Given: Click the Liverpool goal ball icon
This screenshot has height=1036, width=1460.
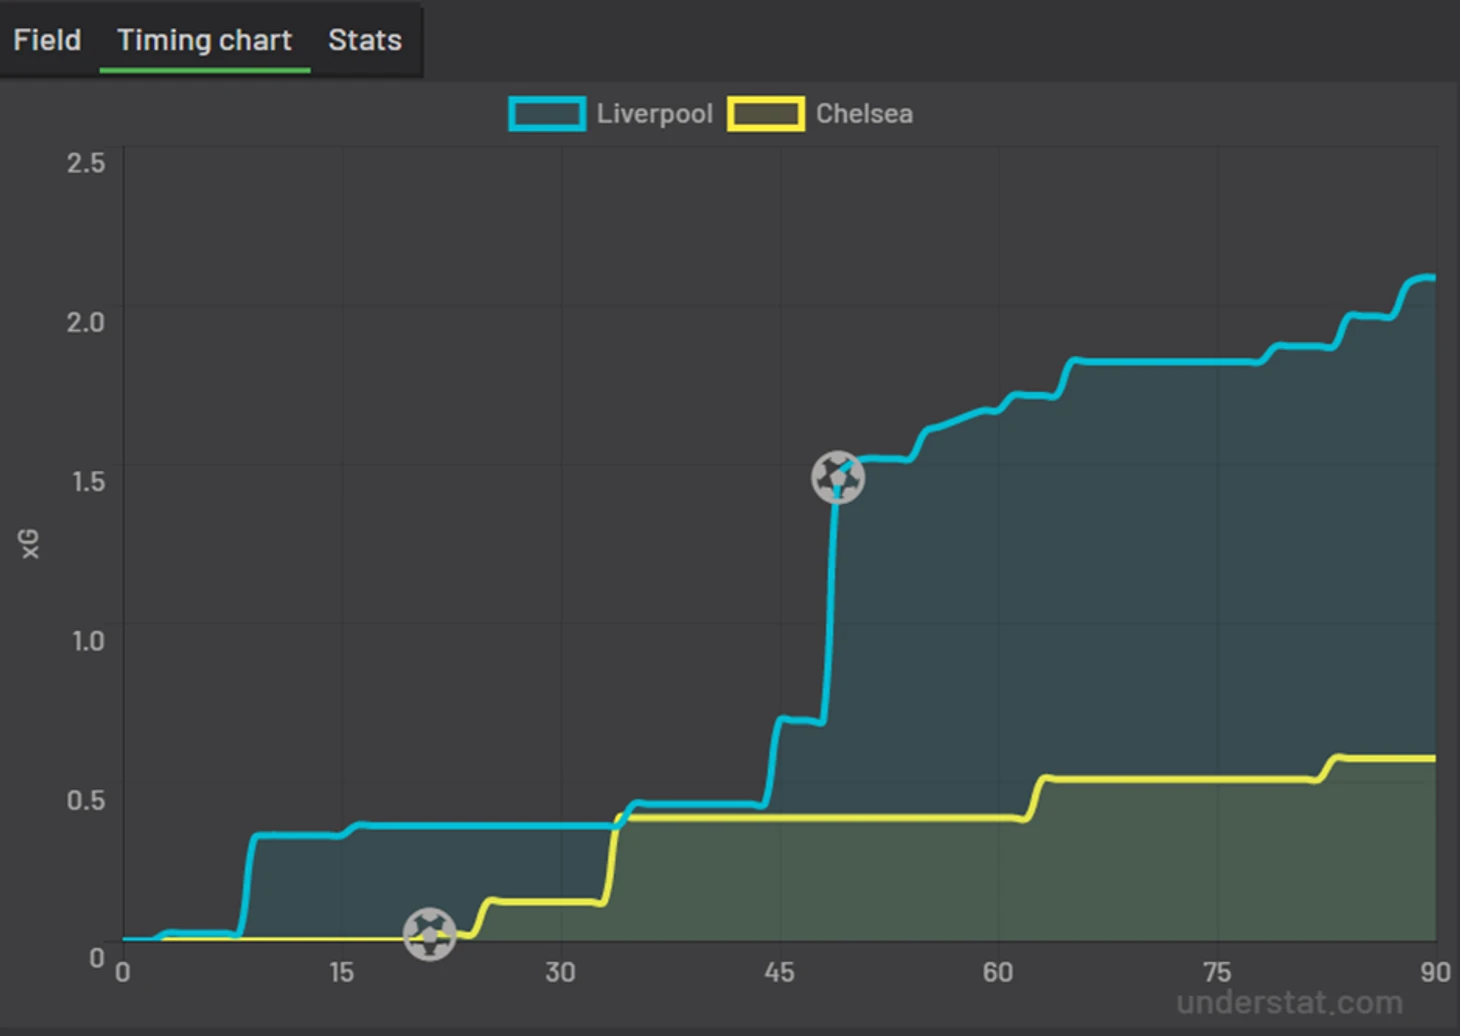Looking at the screenshot, I should coord(838,477).
